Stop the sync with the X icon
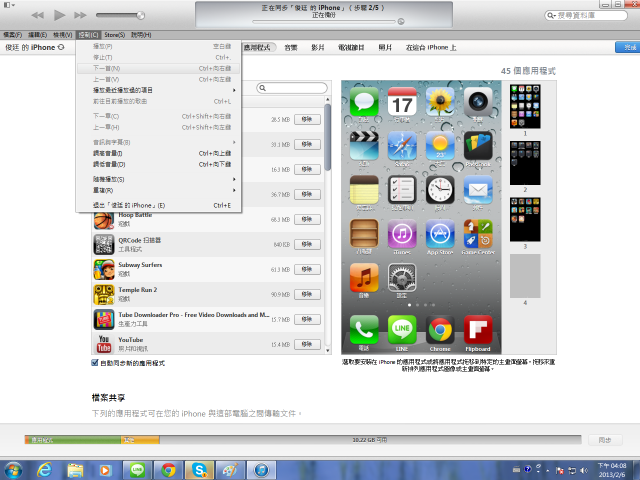Viewport: 640px width, 480px height. pyautogui.click(x=401, y=21)
